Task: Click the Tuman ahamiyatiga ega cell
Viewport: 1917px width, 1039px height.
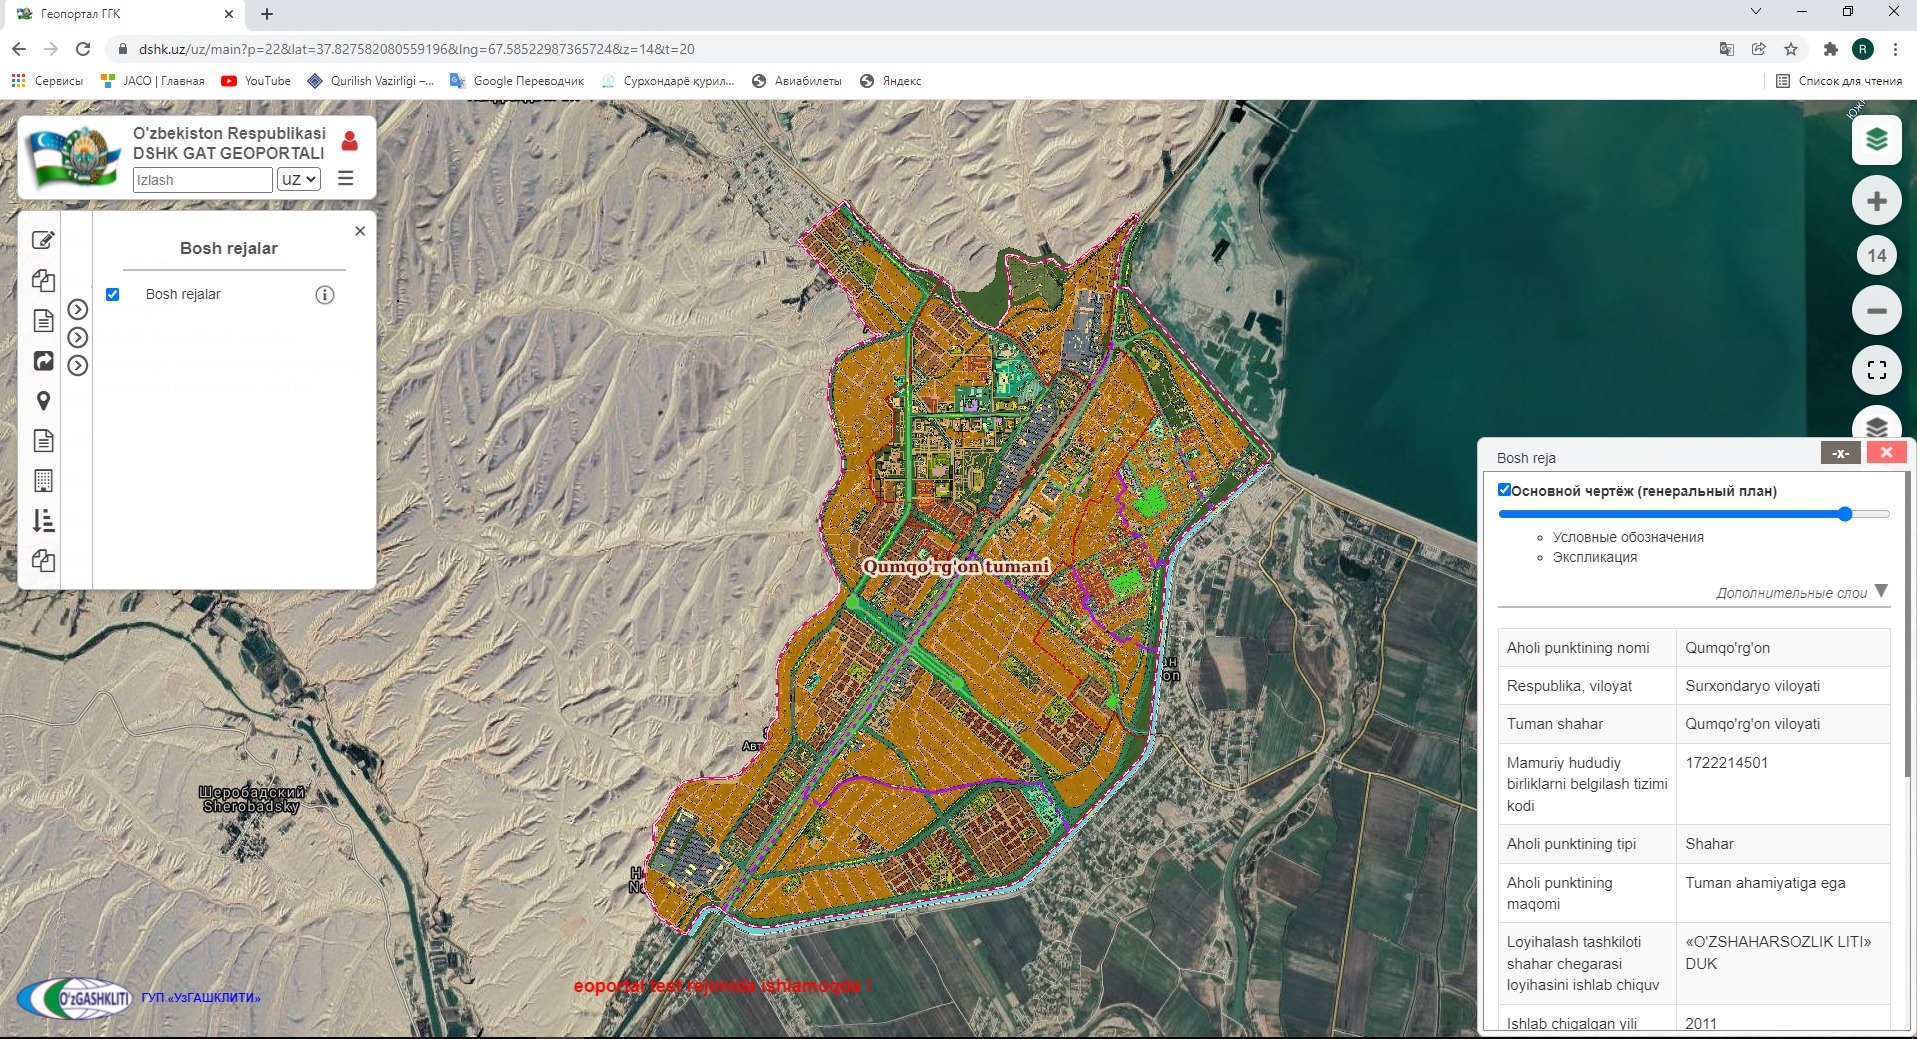Action: tap(1783, 893)
